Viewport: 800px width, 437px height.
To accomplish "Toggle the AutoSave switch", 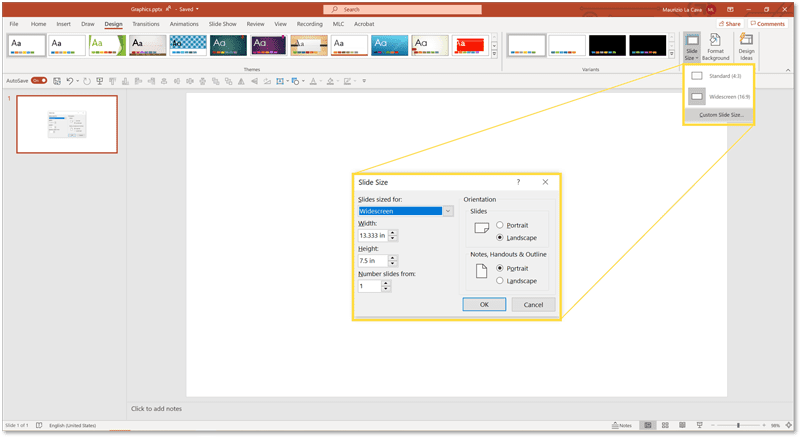I will click(x=39, y=81).
